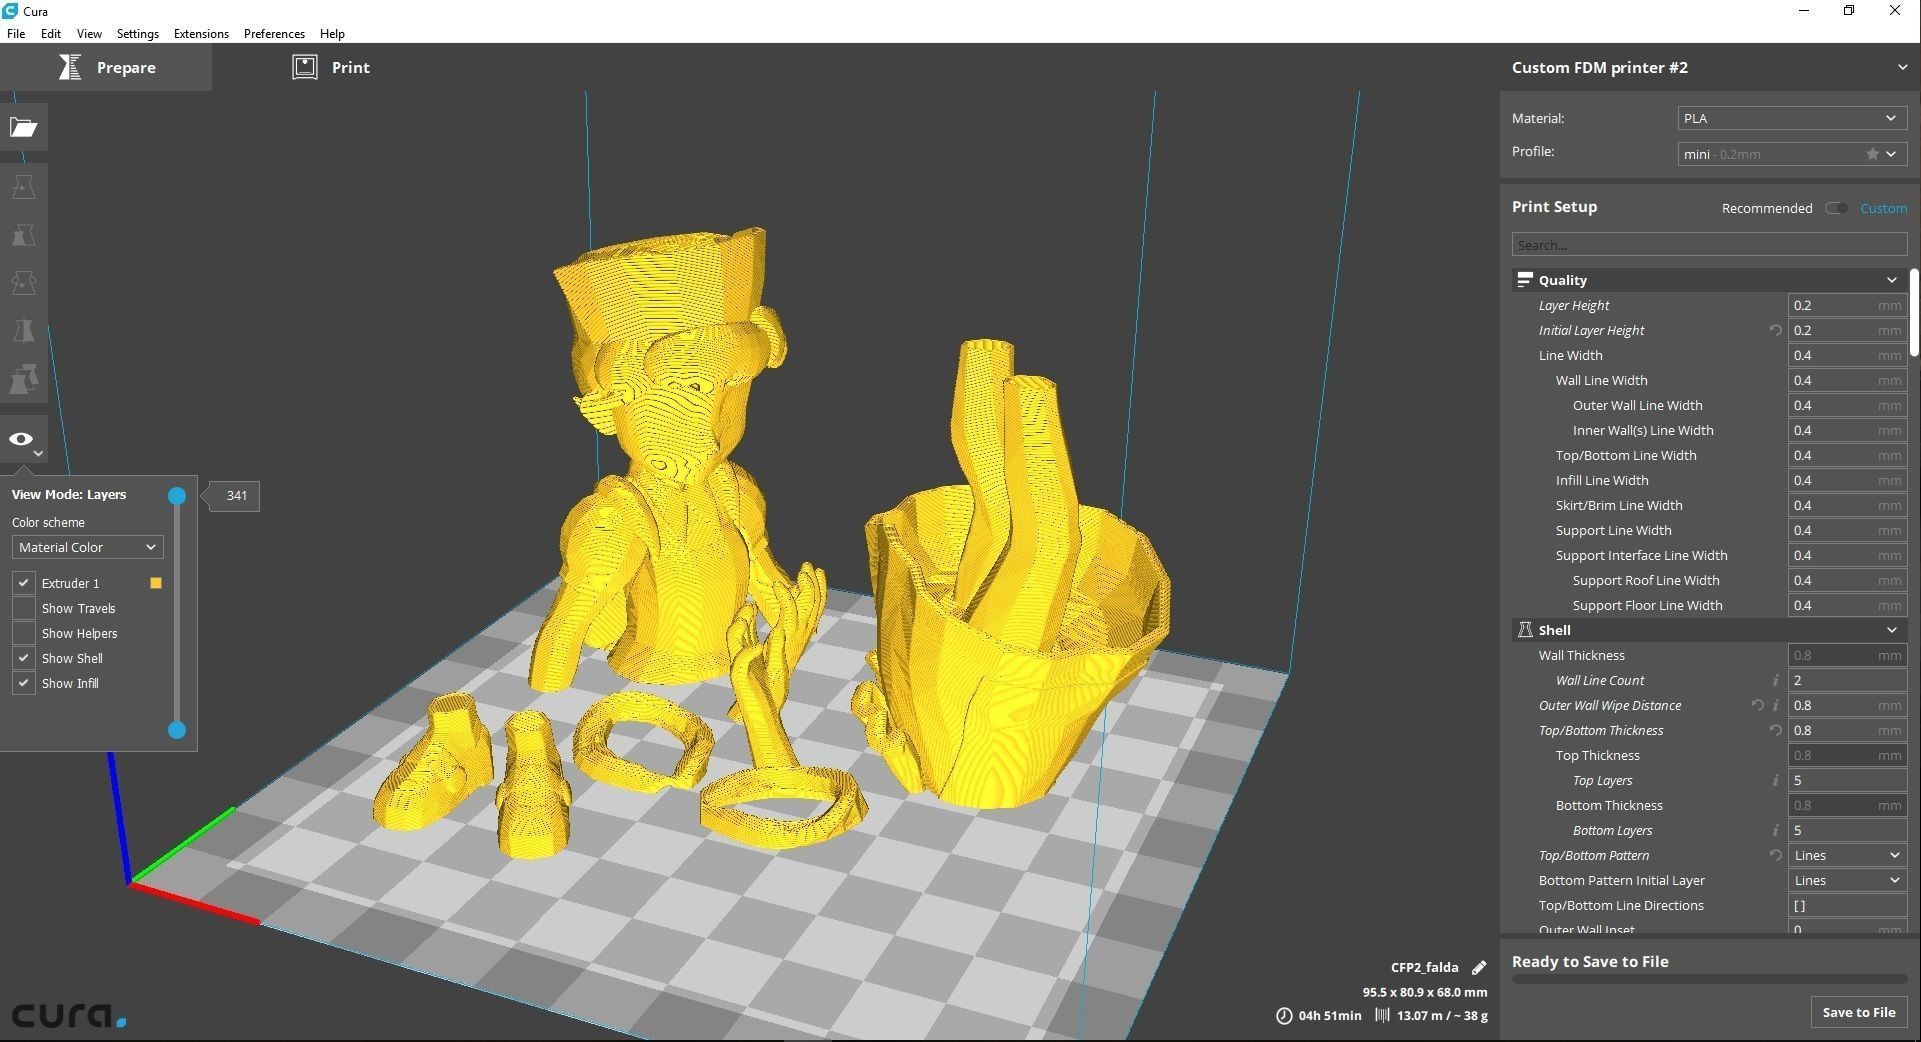Reset Initial Layer Height with revert arrow
The height and width of the screenshot is (1042, 1921).
[x=1775, y=330]
